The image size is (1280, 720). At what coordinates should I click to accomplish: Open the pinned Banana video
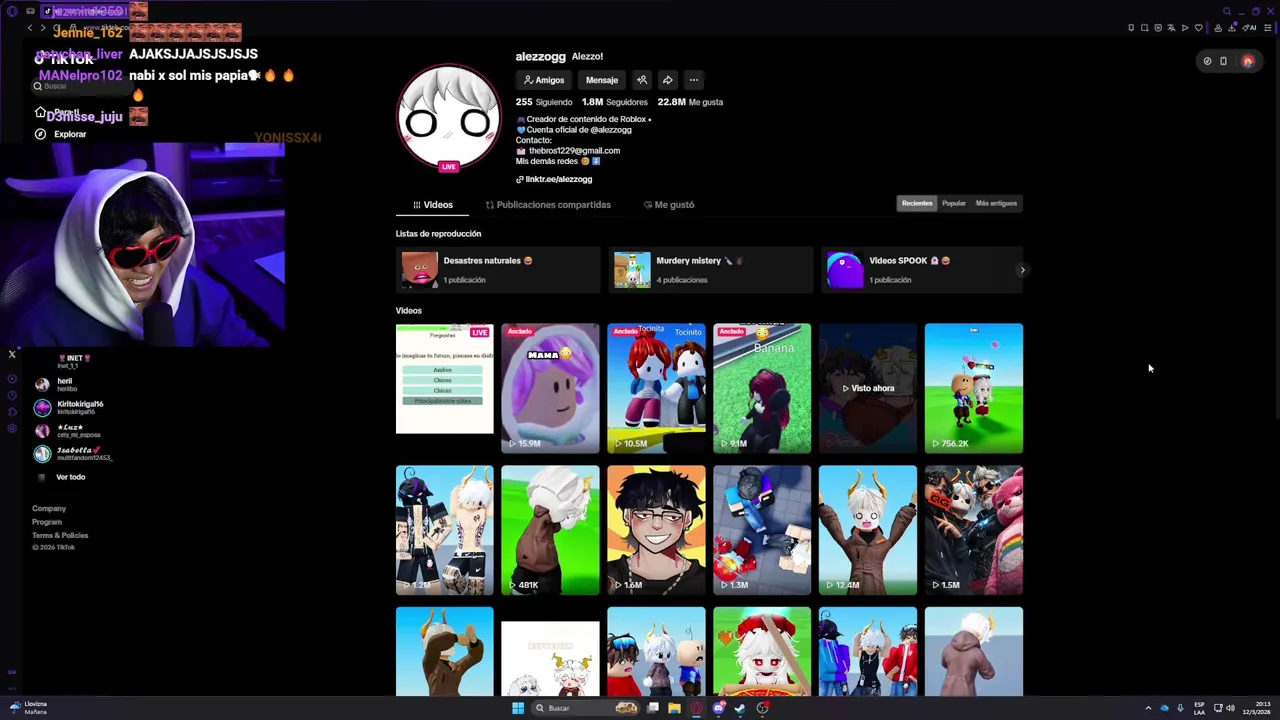pos(762,388)
